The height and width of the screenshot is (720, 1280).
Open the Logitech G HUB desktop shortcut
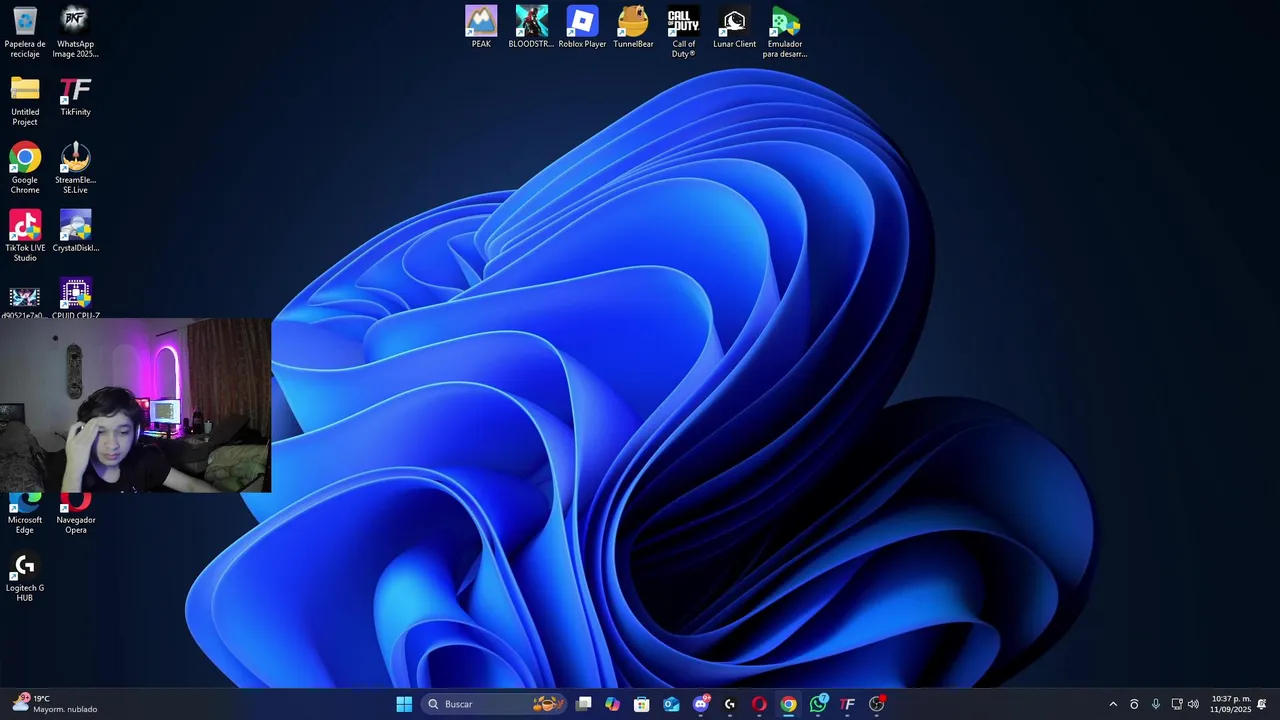(x=25, y=578)
